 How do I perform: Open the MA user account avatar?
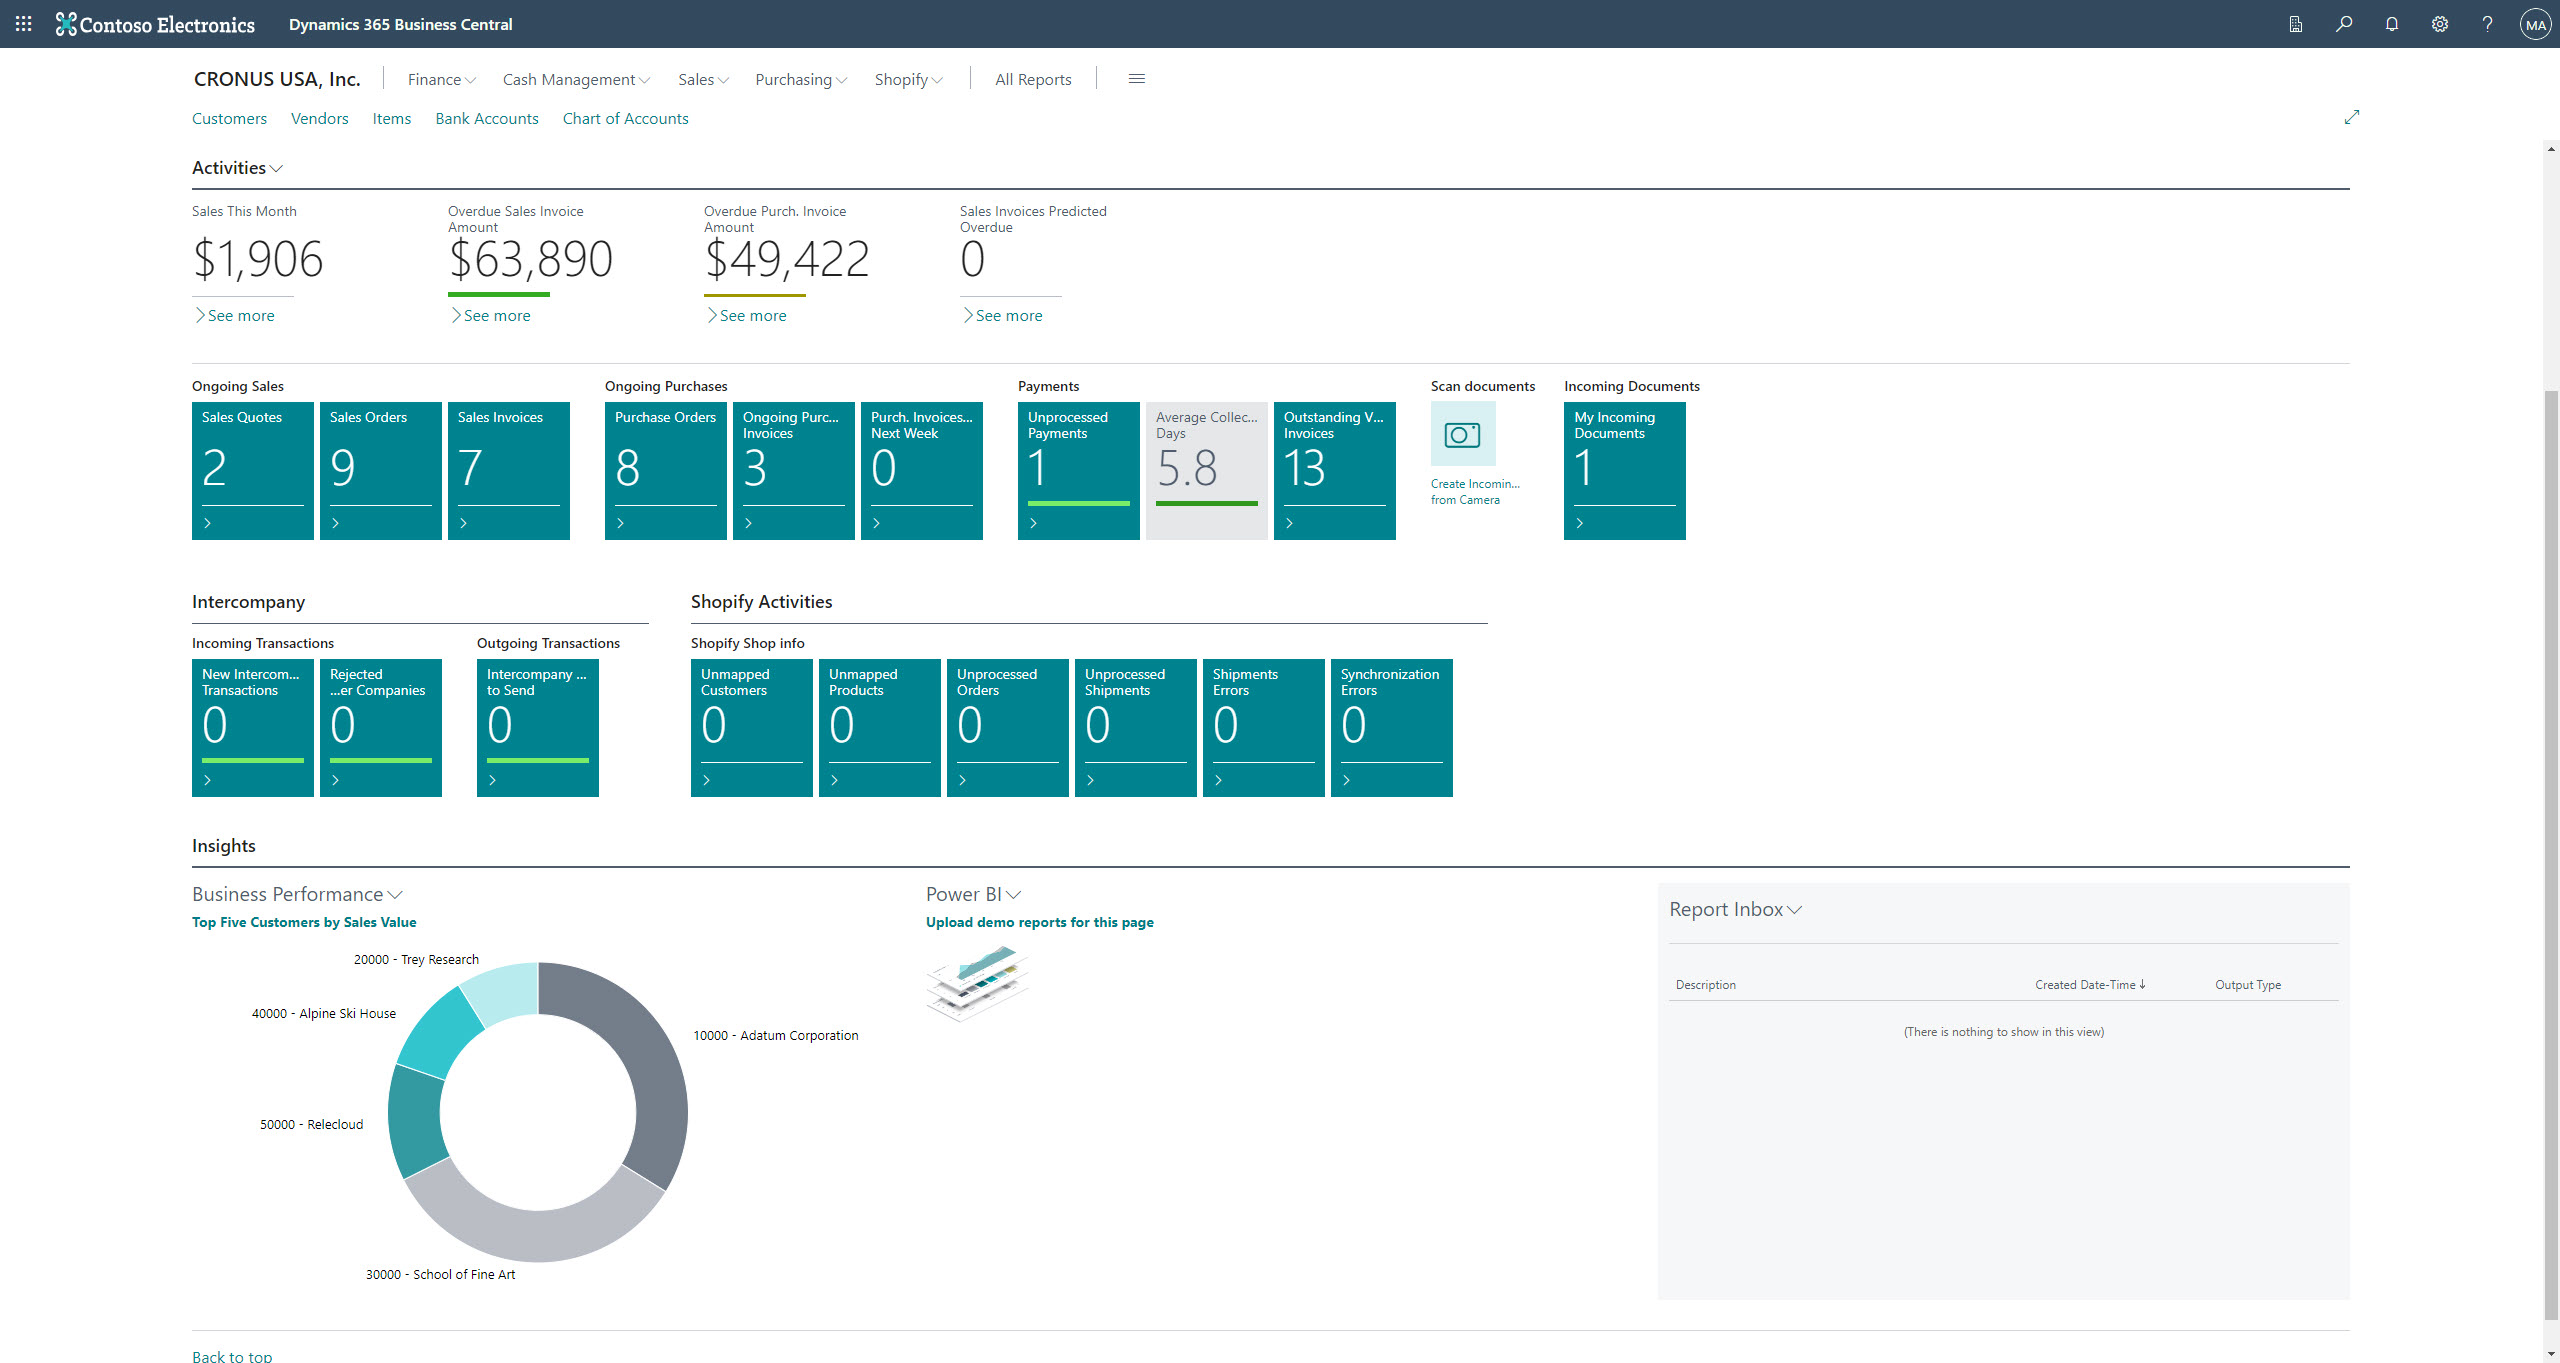pyautogui.click(x=2535, y=24)
